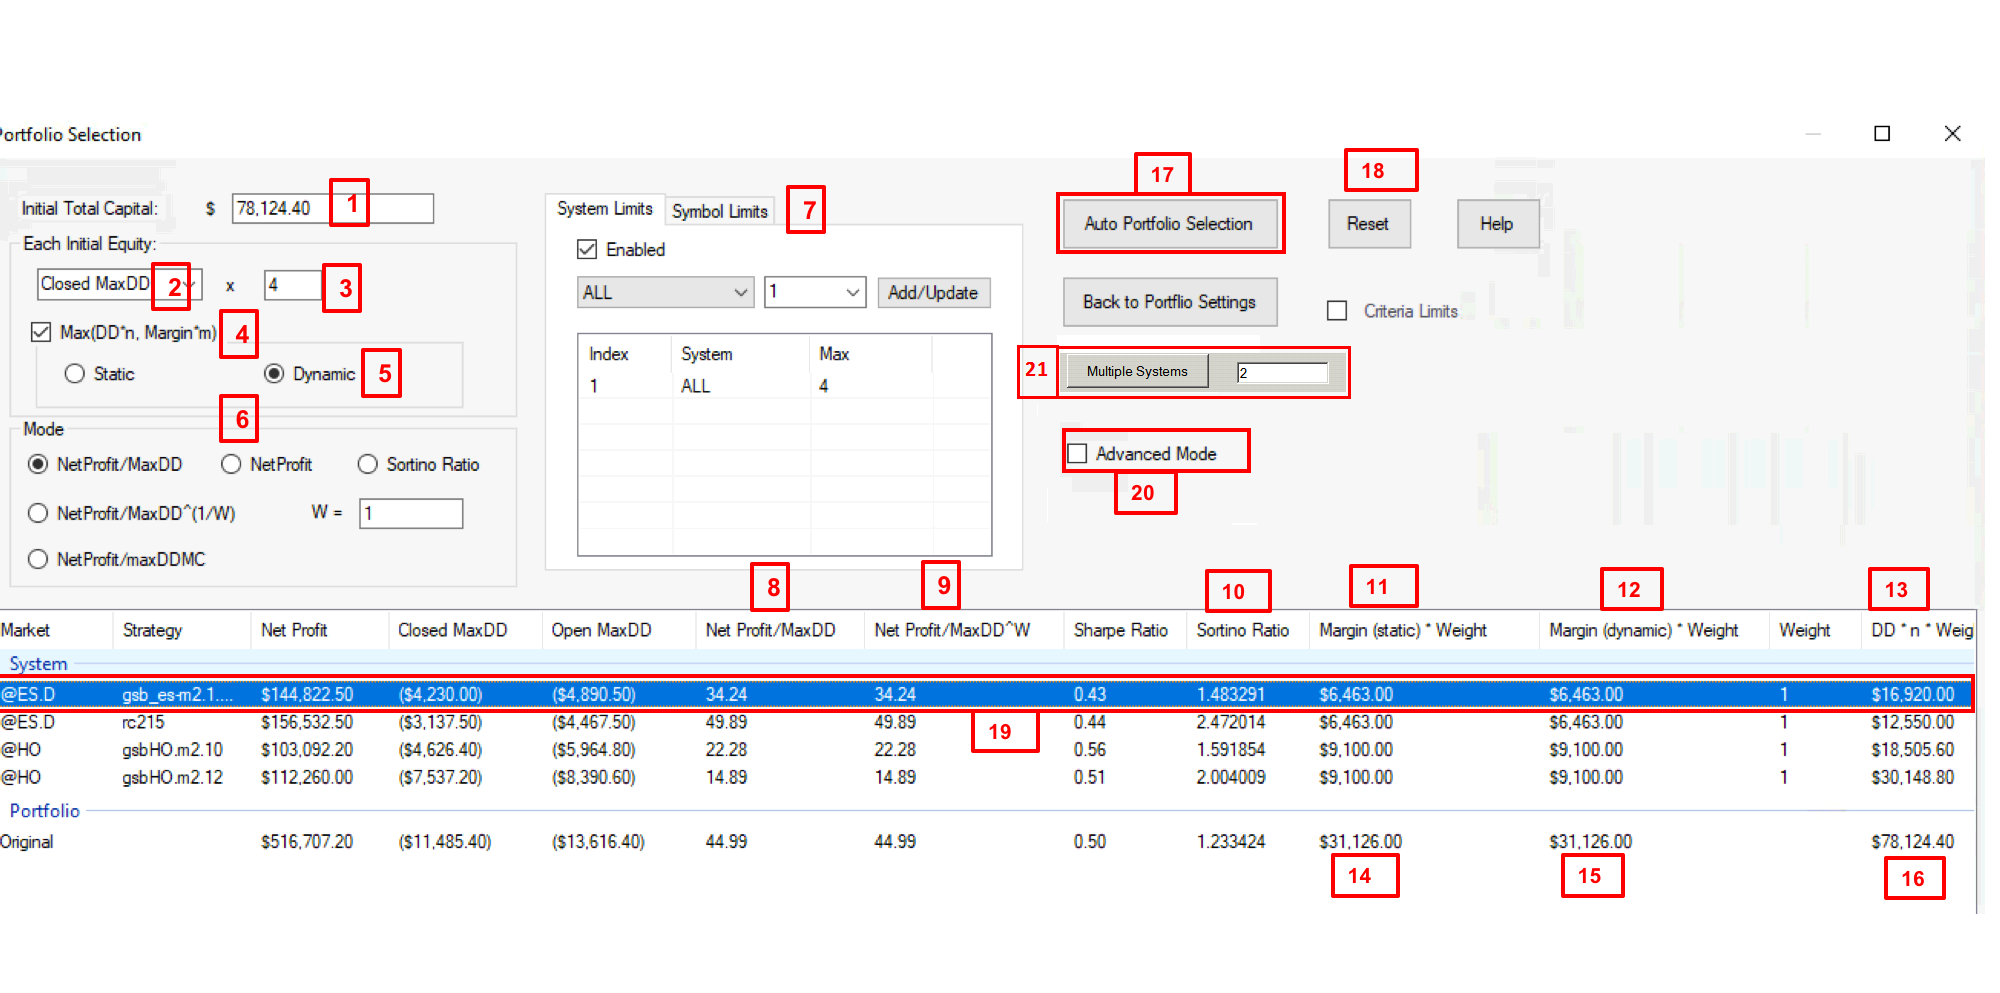Switch to the Symbol Limits tab
Image resolution: width=2000 pixels, height=993 pixels.
(719, 211)
